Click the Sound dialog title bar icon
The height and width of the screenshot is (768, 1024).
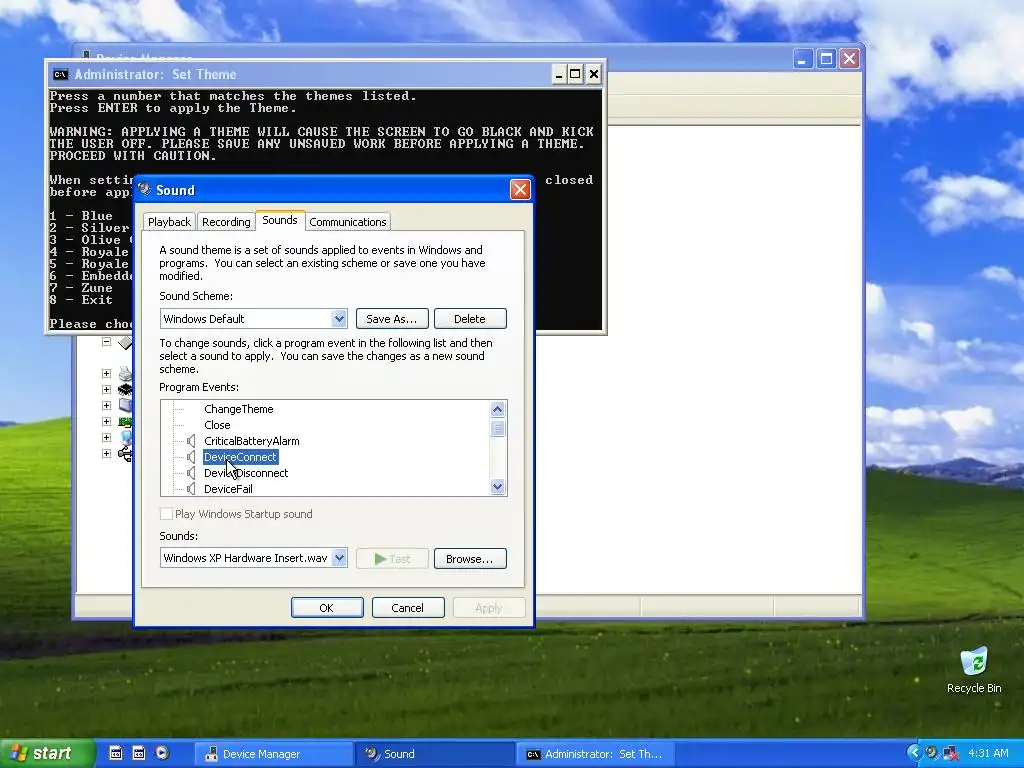click(x=144, y=189)
